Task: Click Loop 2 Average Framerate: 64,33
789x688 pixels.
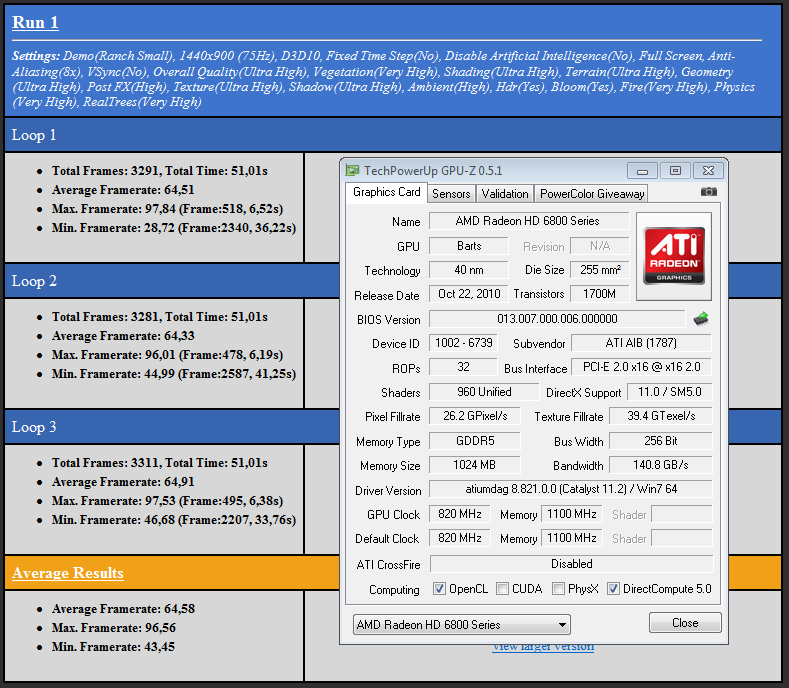Action: [x=123, y=336]
